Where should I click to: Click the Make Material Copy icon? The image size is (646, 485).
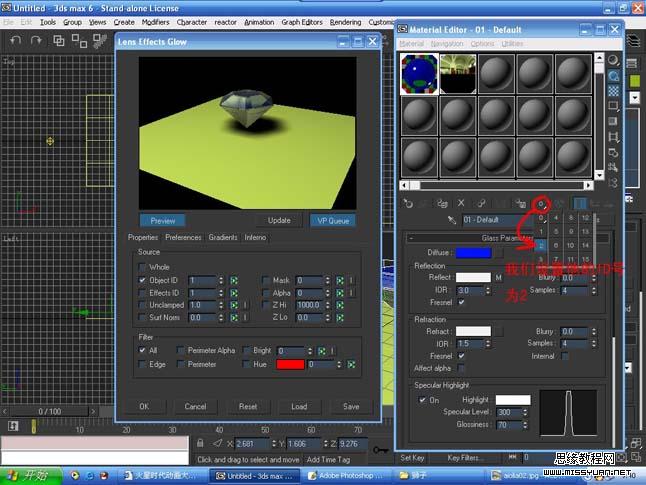(x=481, y=203)
